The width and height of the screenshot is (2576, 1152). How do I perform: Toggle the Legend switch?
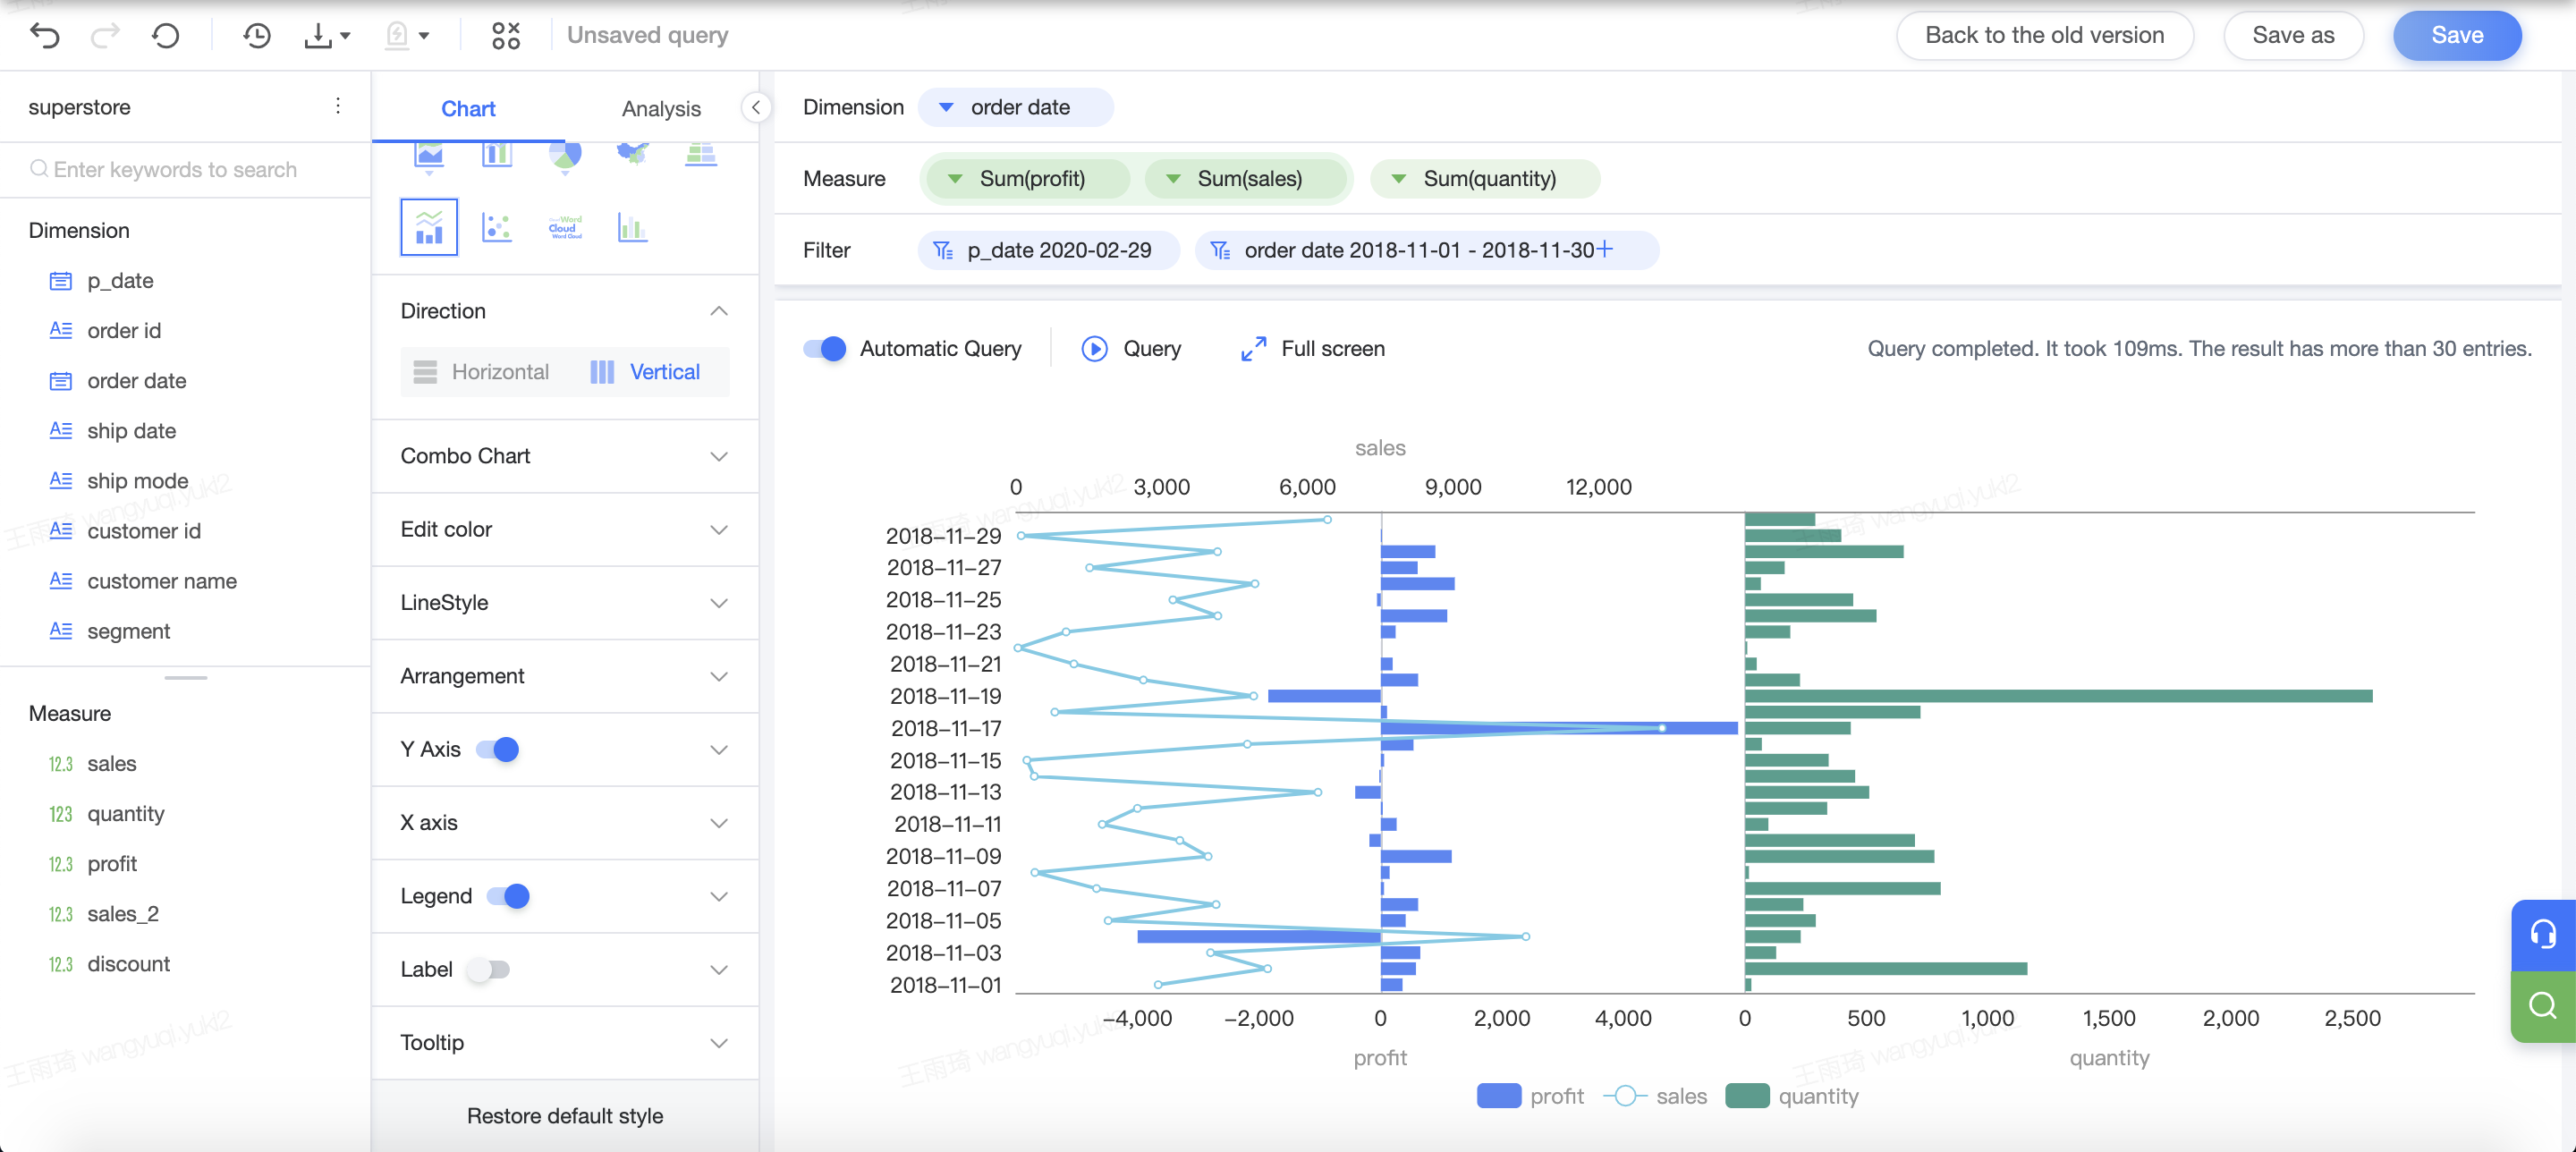(x=508, y=896)
